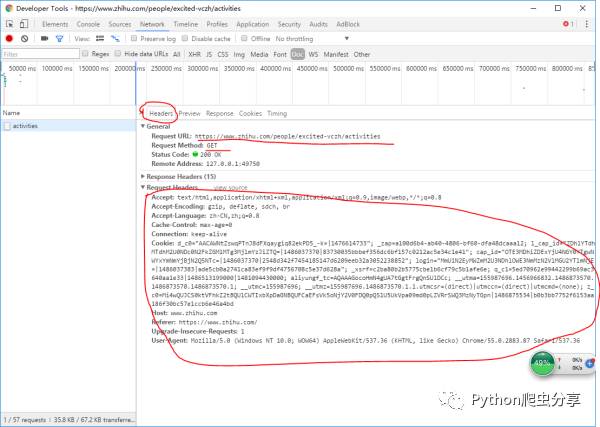Open the red error count indicator
The width and height of the screenshot is (600, 427).
[x=568, y=24]
